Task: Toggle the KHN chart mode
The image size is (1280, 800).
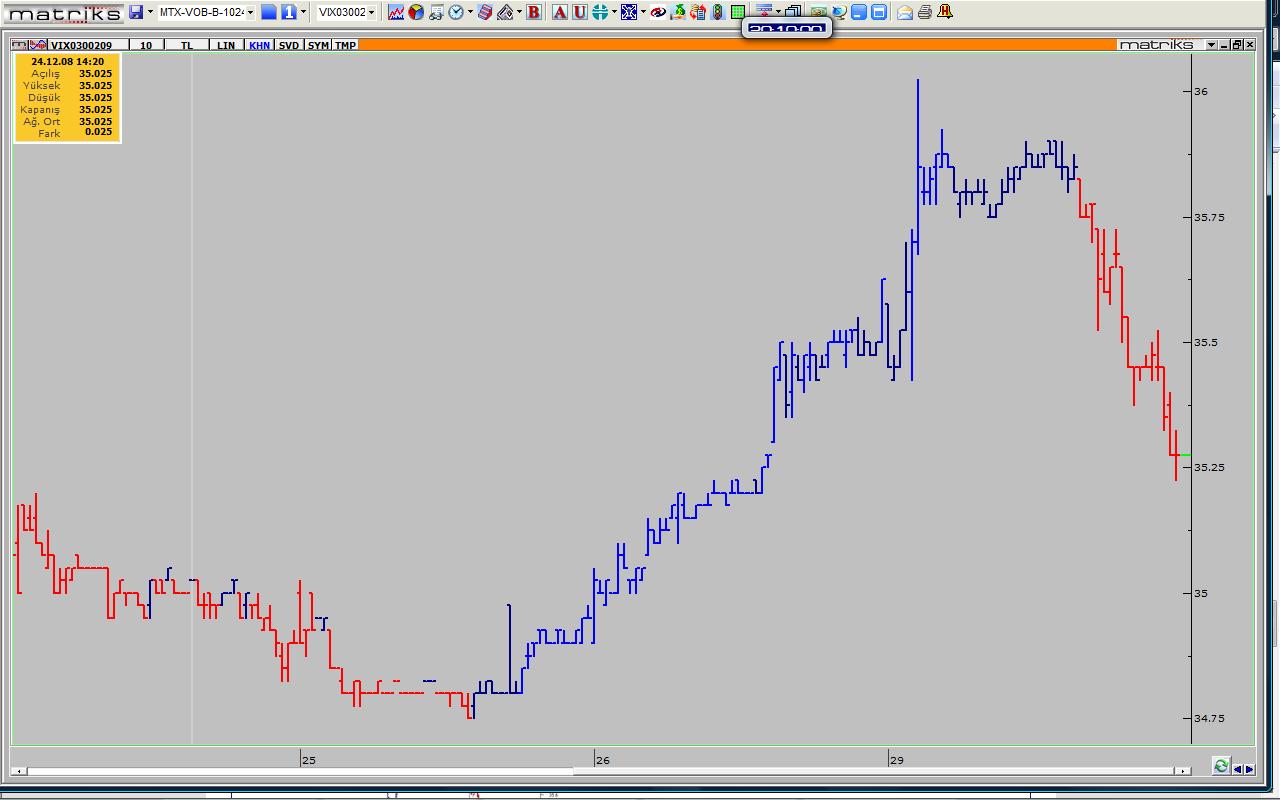Action: pyautogui.click(x=259, y=45)
